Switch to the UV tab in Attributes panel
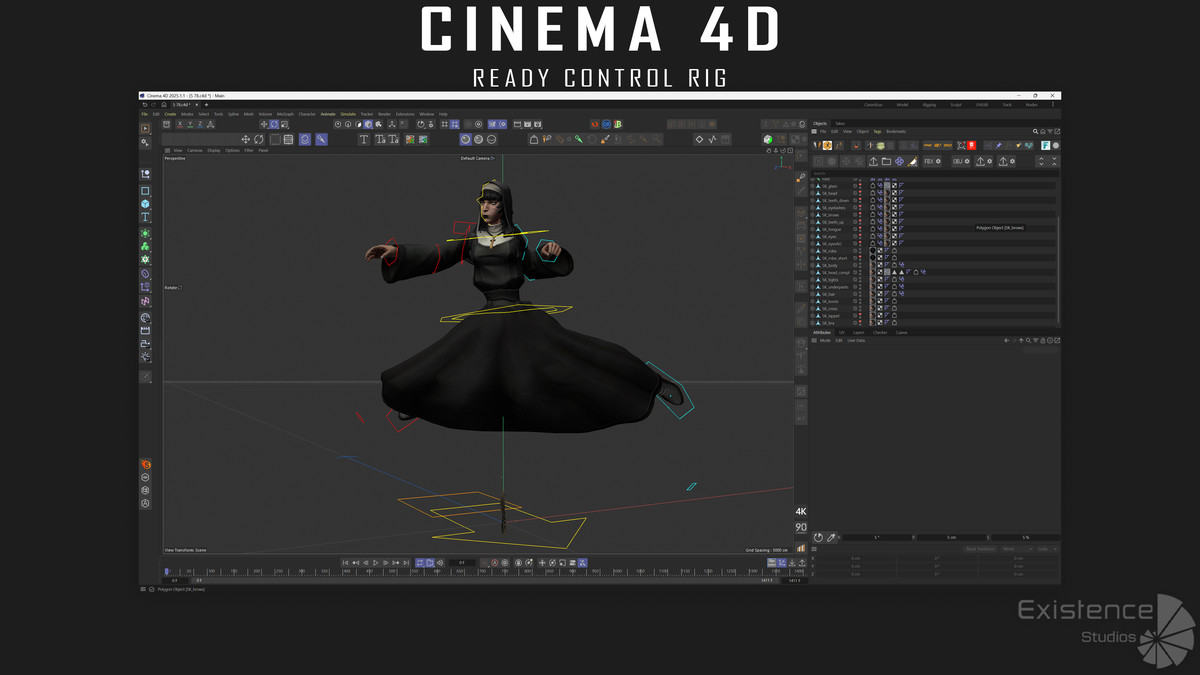1200x675 pixels. point(841,332)
